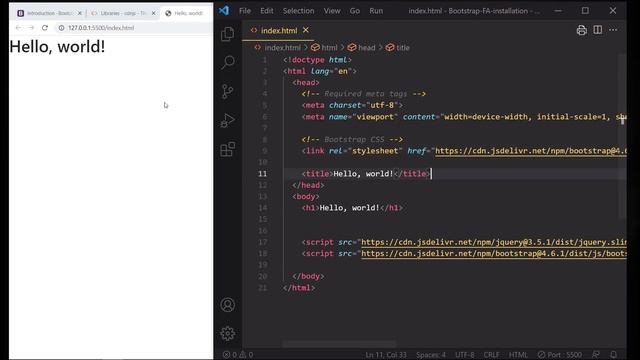Open the Bootstrap JS CDN link on line 18
The image size is (640, 360).
coord(494,253)
